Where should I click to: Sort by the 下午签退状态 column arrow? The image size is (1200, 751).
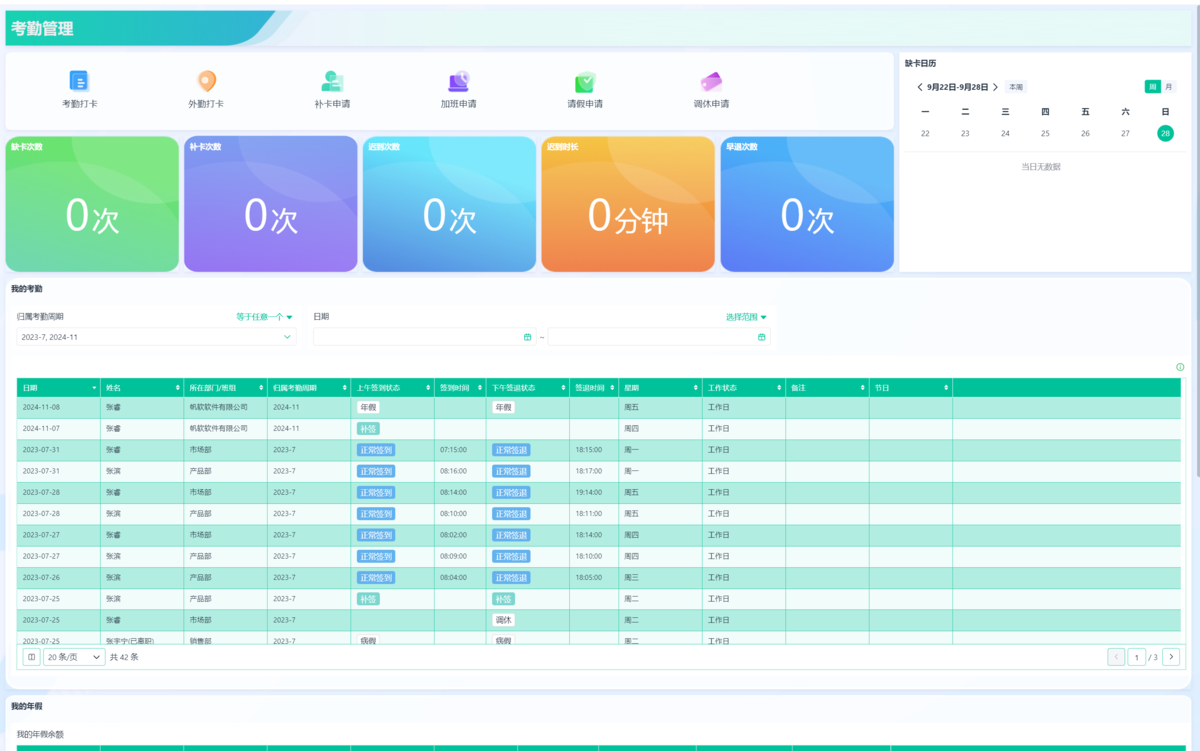[x=563, y=387]
